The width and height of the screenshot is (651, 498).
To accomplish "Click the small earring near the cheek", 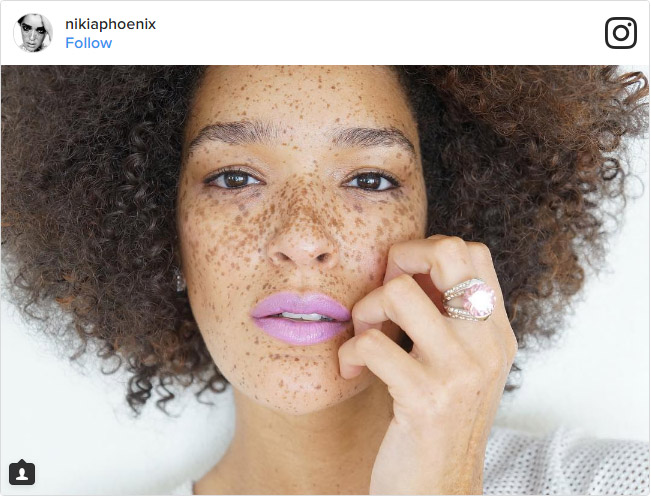I will point(179,281).
